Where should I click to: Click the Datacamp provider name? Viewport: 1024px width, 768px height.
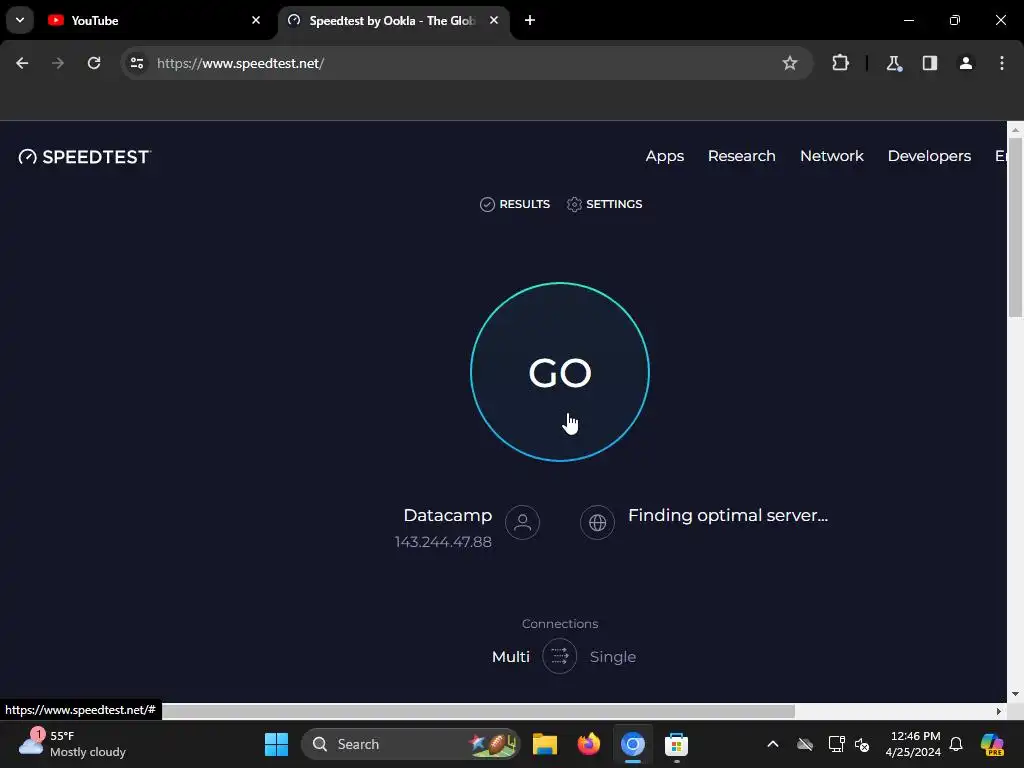tap(447, 515)
